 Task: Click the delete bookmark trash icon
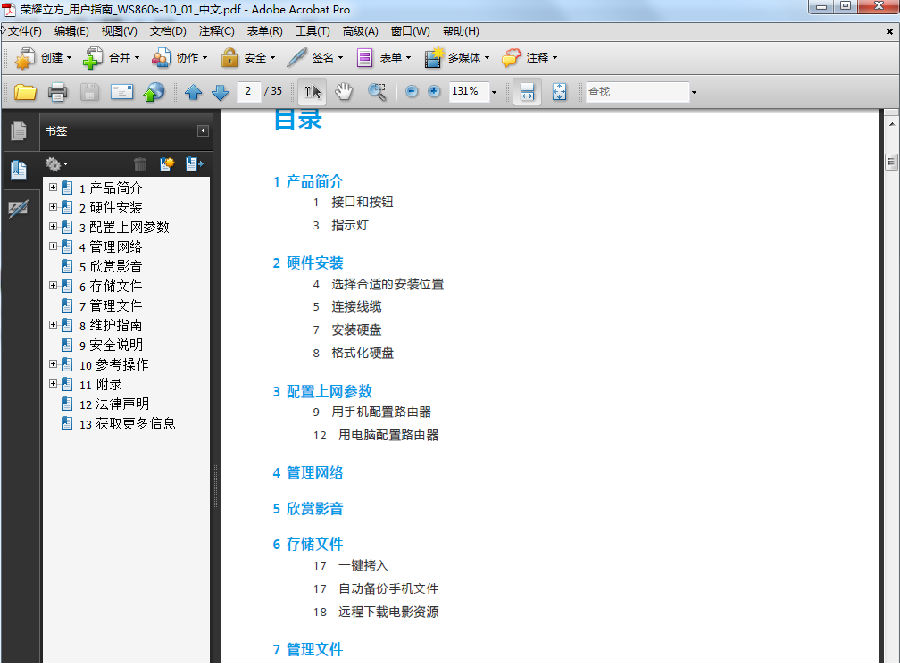[x=141, y=163]
